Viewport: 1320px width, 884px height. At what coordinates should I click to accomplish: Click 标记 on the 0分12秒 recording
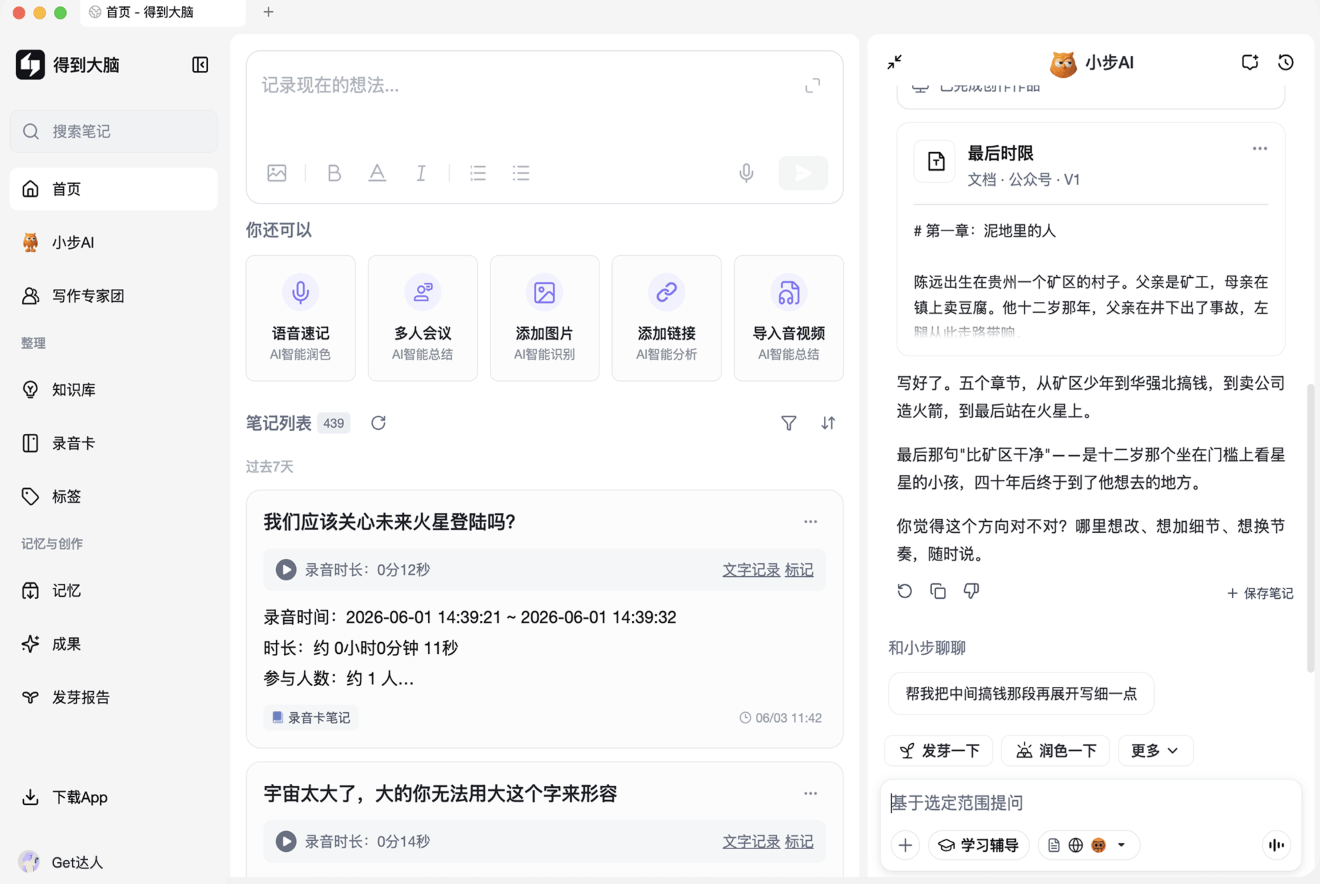coord(799,570)
